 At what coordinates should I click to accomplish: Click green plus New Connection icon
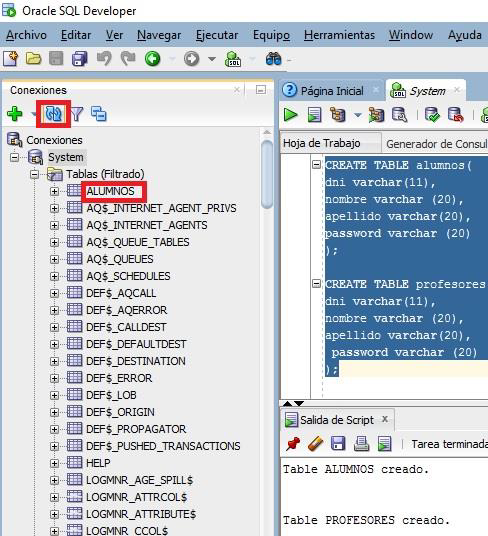point(15,114)
